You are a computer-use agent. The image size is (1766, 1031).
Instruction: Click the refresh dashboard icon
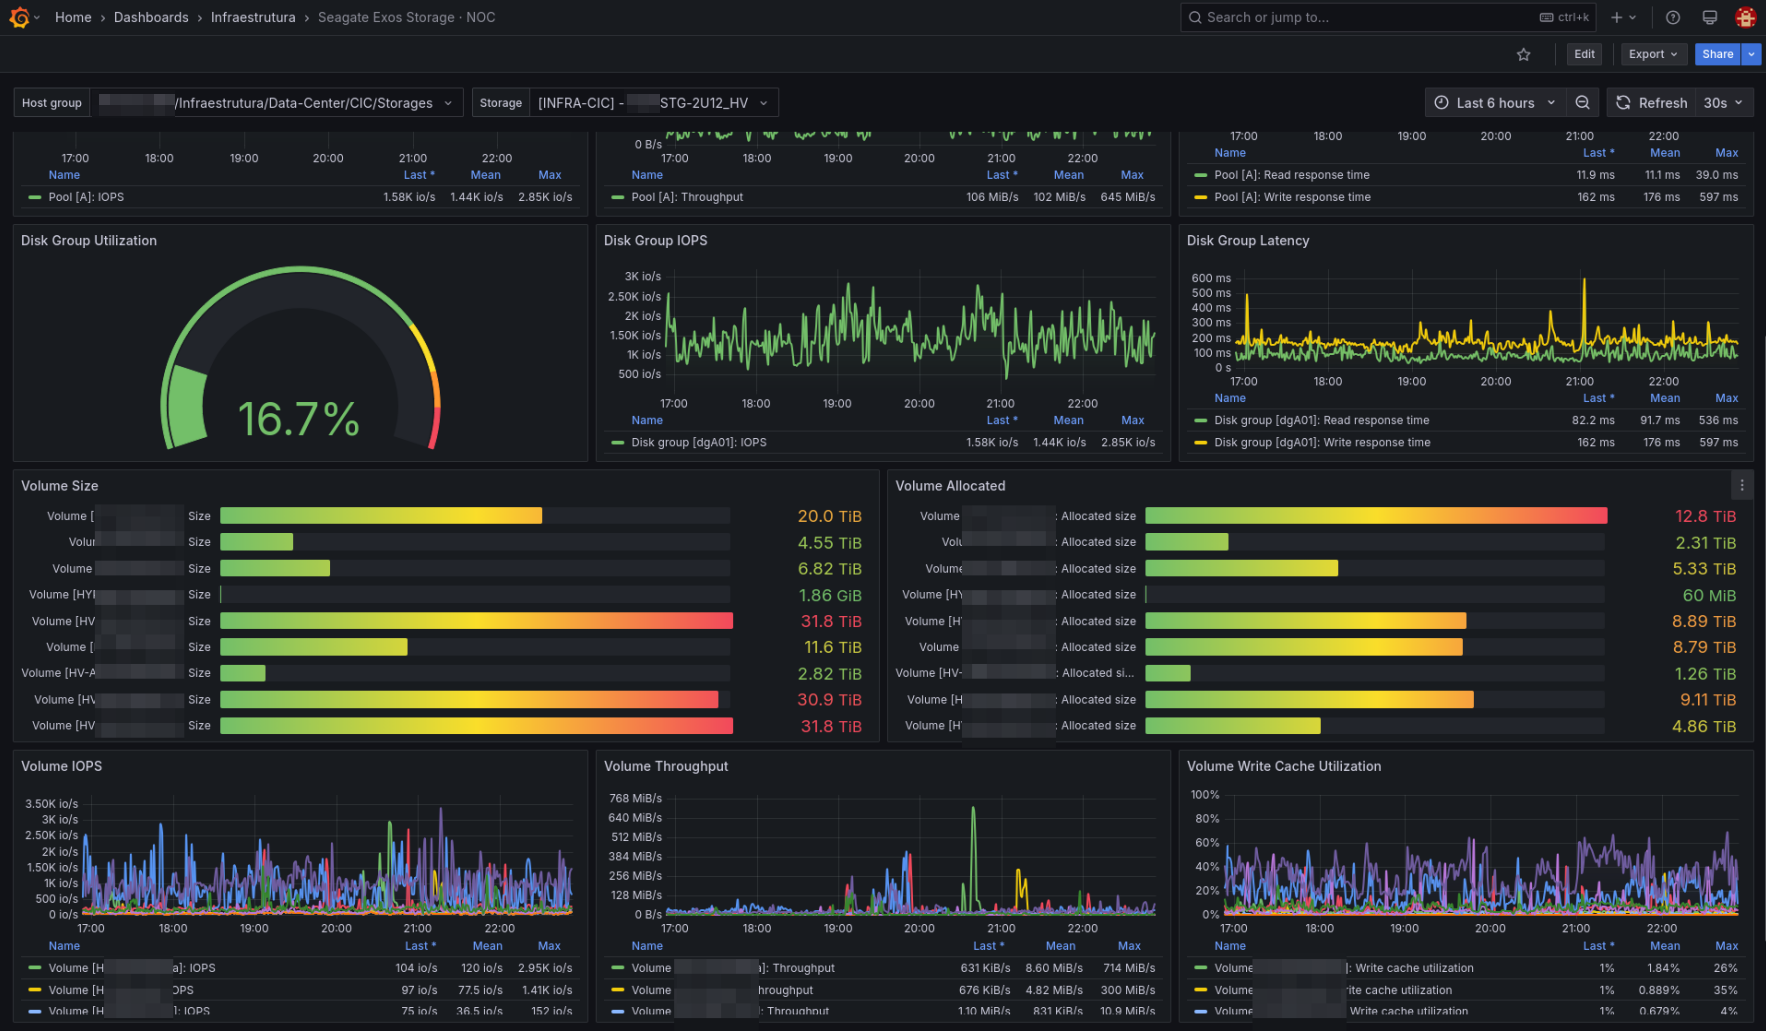pyautogui.click(x=1623, y=103)
